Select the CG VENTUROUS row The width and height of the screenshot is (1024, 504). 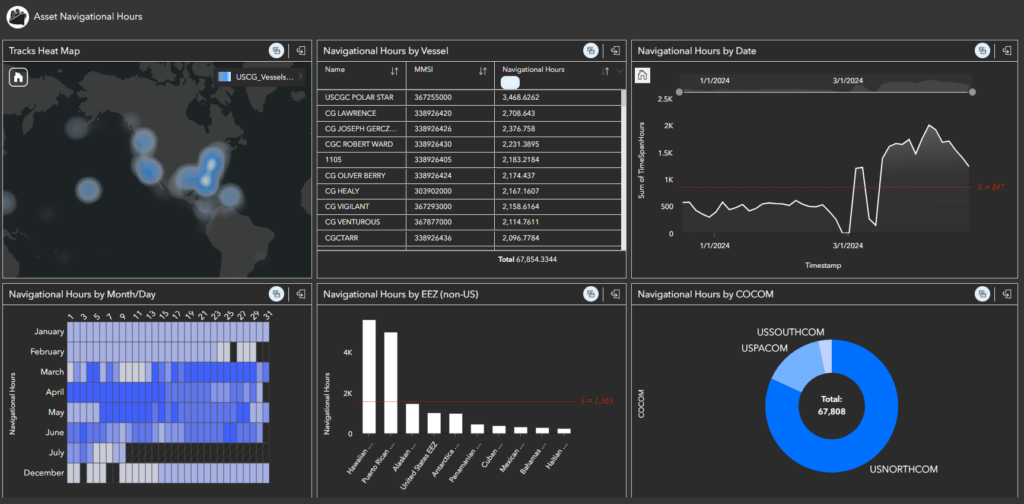point(469,222)
